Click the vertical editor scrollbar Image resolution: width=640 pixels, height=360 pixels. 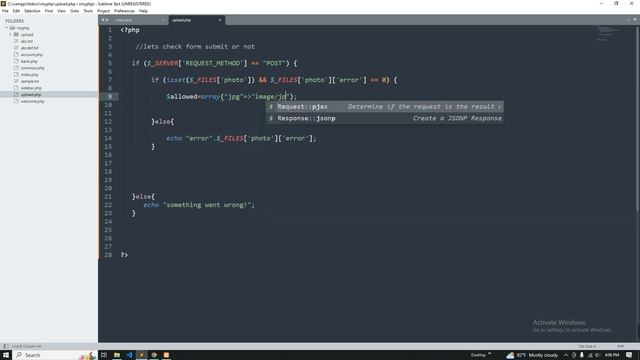pos(637,118)
